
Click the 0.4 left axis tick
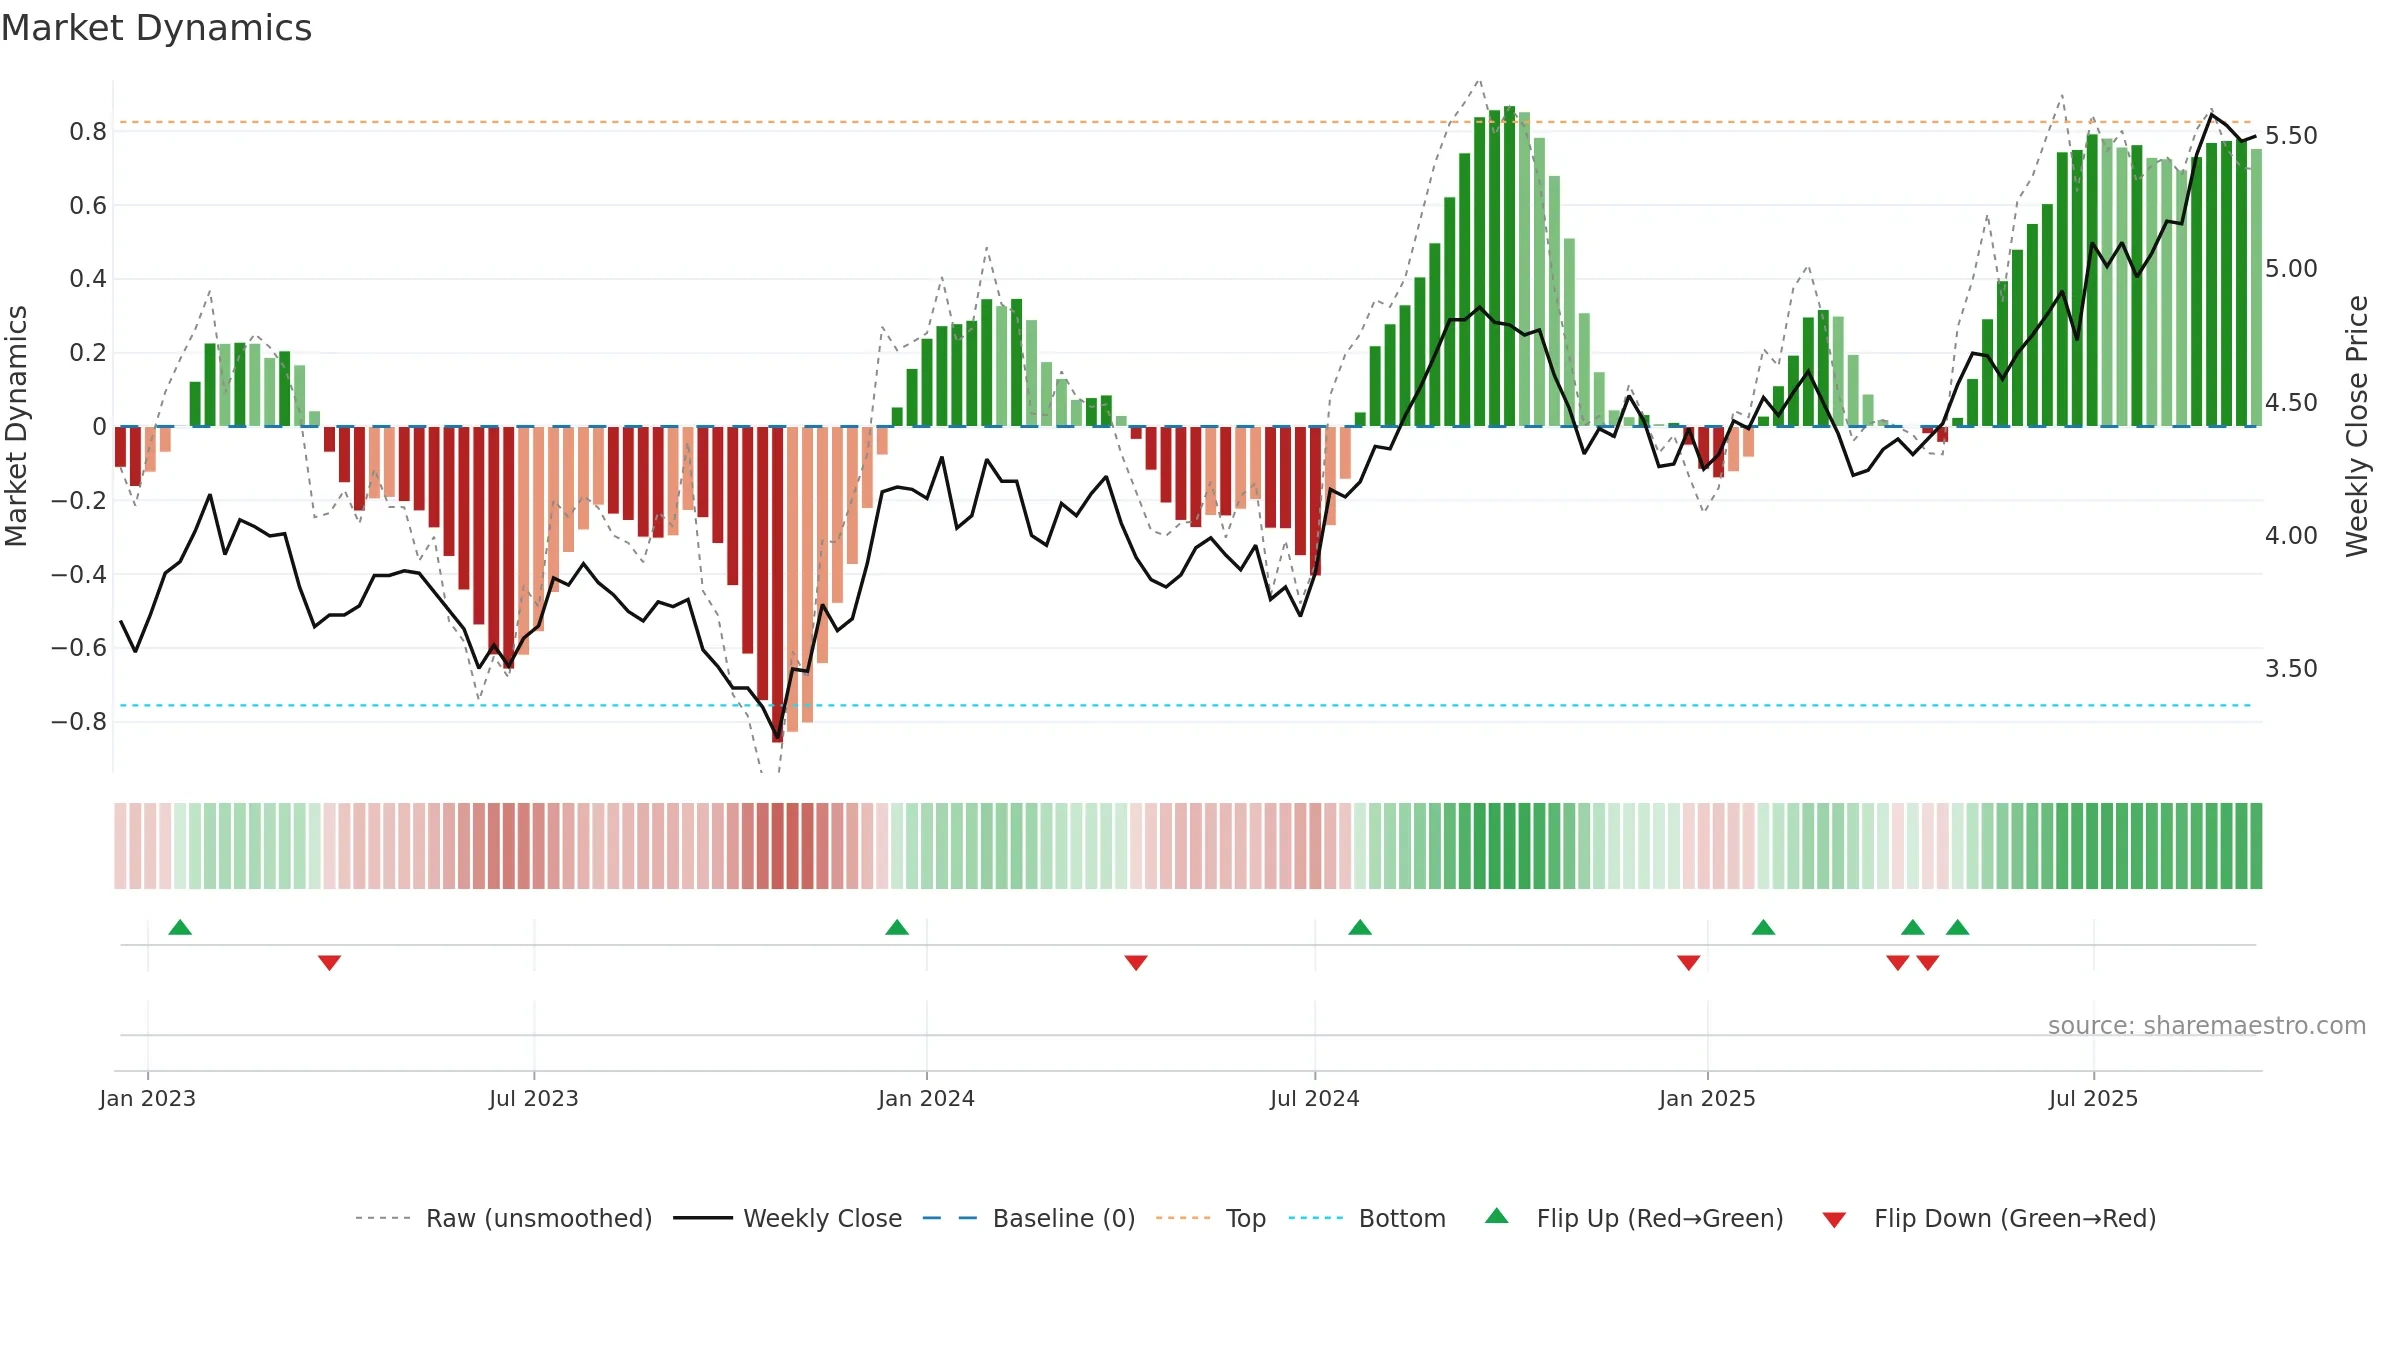88,278
